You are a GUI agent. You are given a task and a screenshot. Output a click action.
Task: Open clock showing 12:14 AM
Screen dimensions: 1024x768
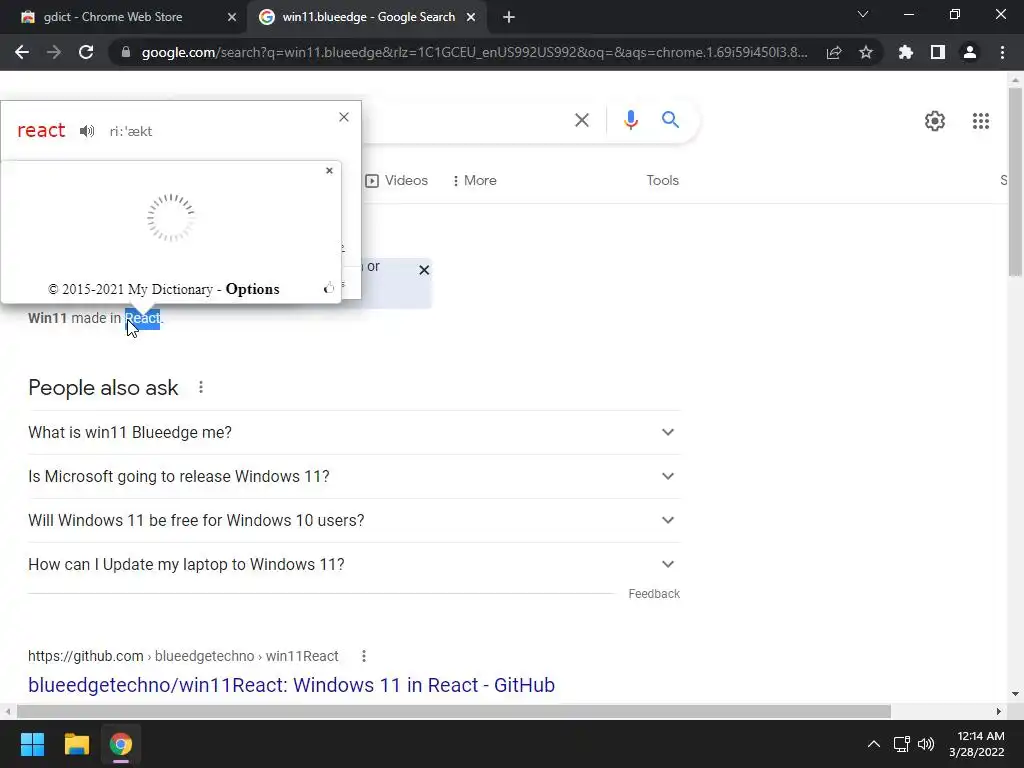(976, 744)
